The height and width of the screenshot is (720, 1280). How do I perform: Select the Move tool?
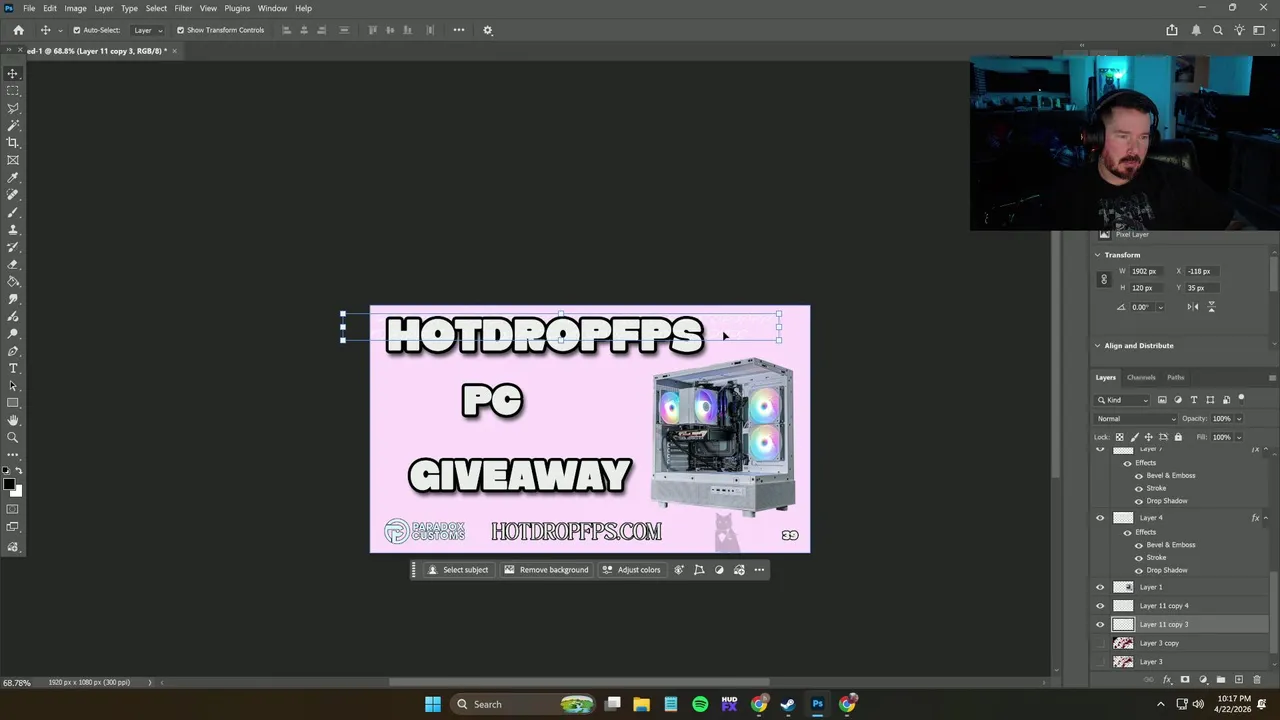(13, 74)
